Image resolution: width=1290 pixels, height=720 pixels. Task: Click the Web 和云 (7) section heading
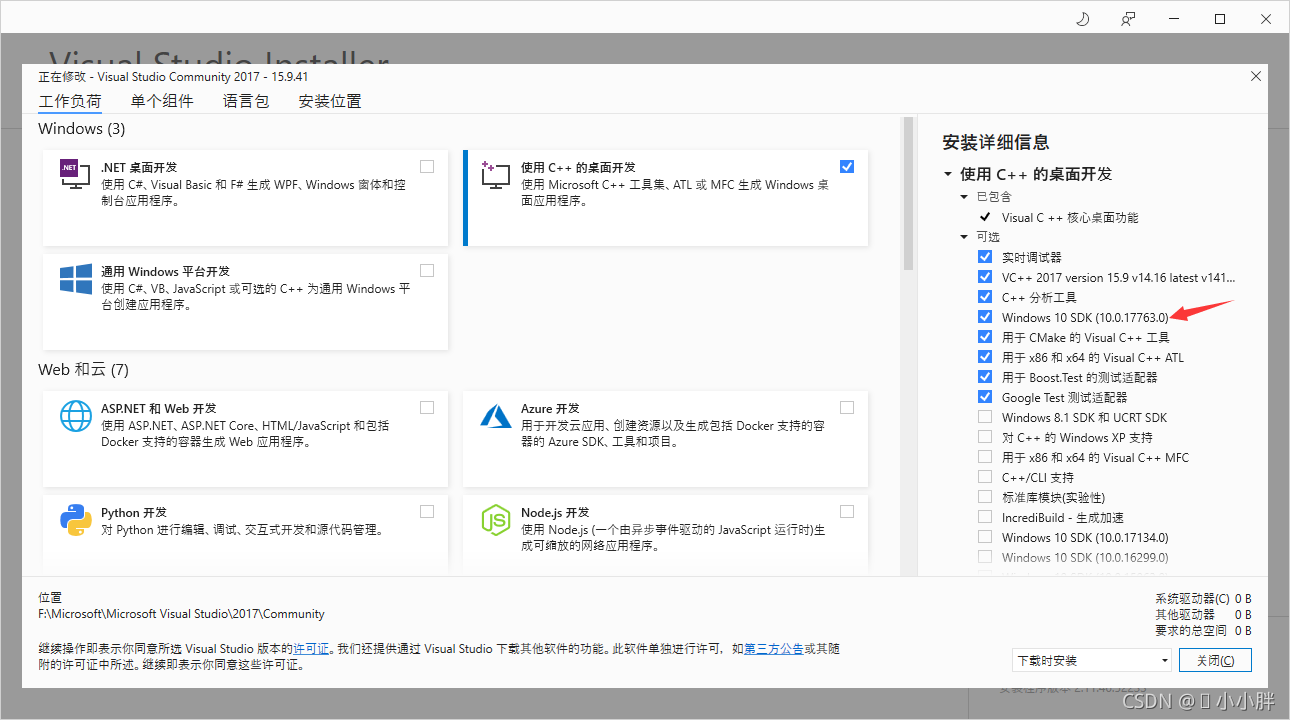pos(84,370)
